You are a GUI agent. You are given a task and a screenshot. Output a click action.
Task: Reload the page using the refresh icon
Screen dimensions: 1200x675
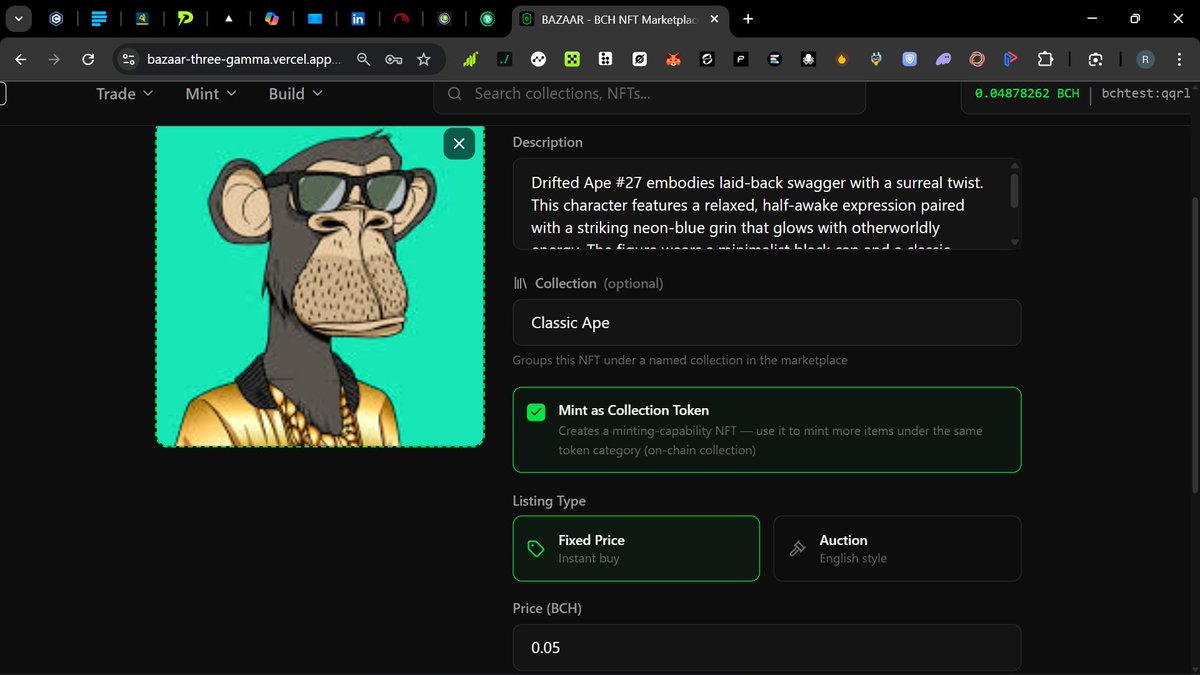[88, 59]
